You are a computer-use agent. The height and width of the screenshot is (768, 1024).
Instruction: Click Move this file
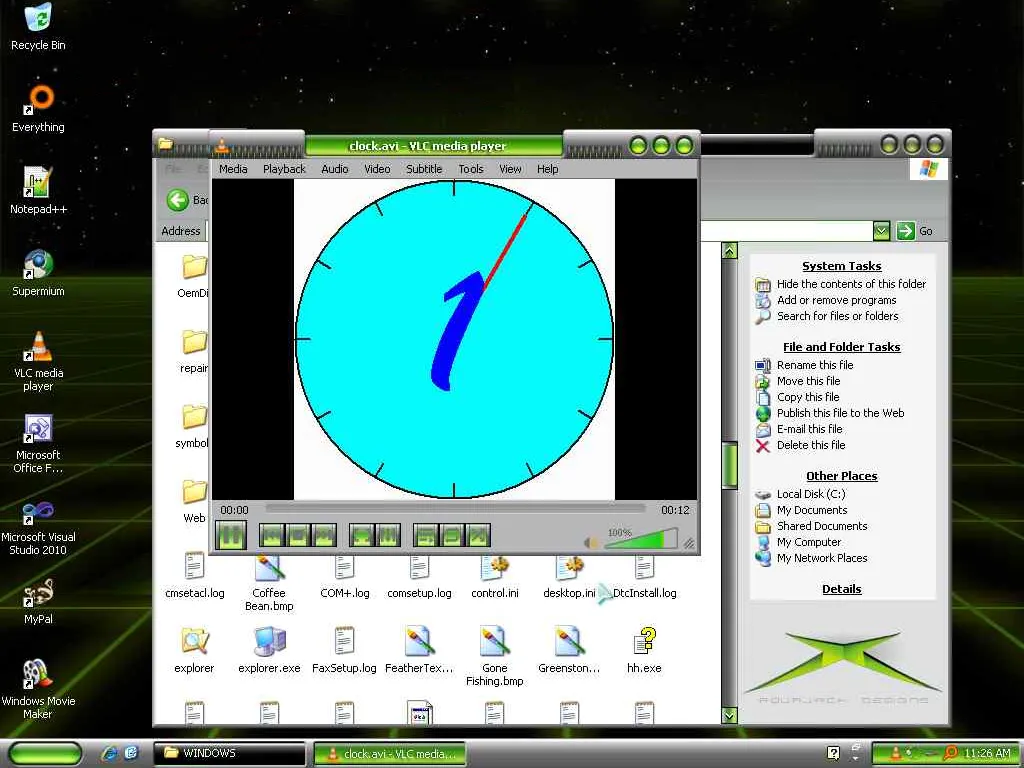[x=808, y=381]
